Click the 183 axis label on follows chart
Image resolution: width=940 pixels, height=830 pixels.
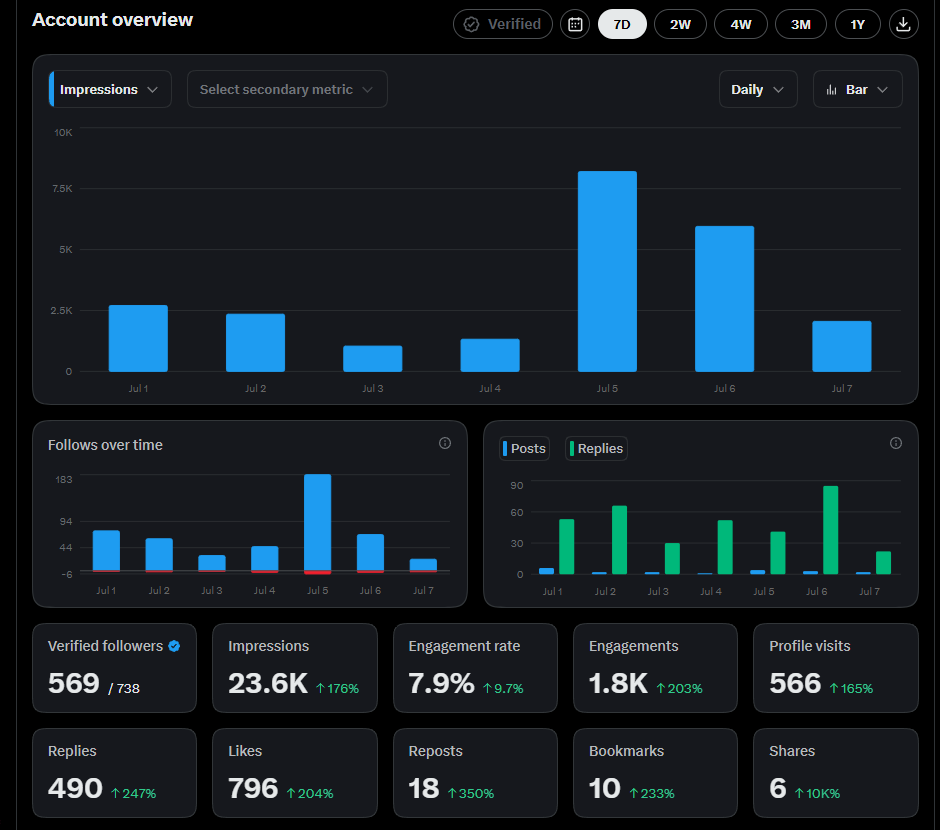coord(64,479)
